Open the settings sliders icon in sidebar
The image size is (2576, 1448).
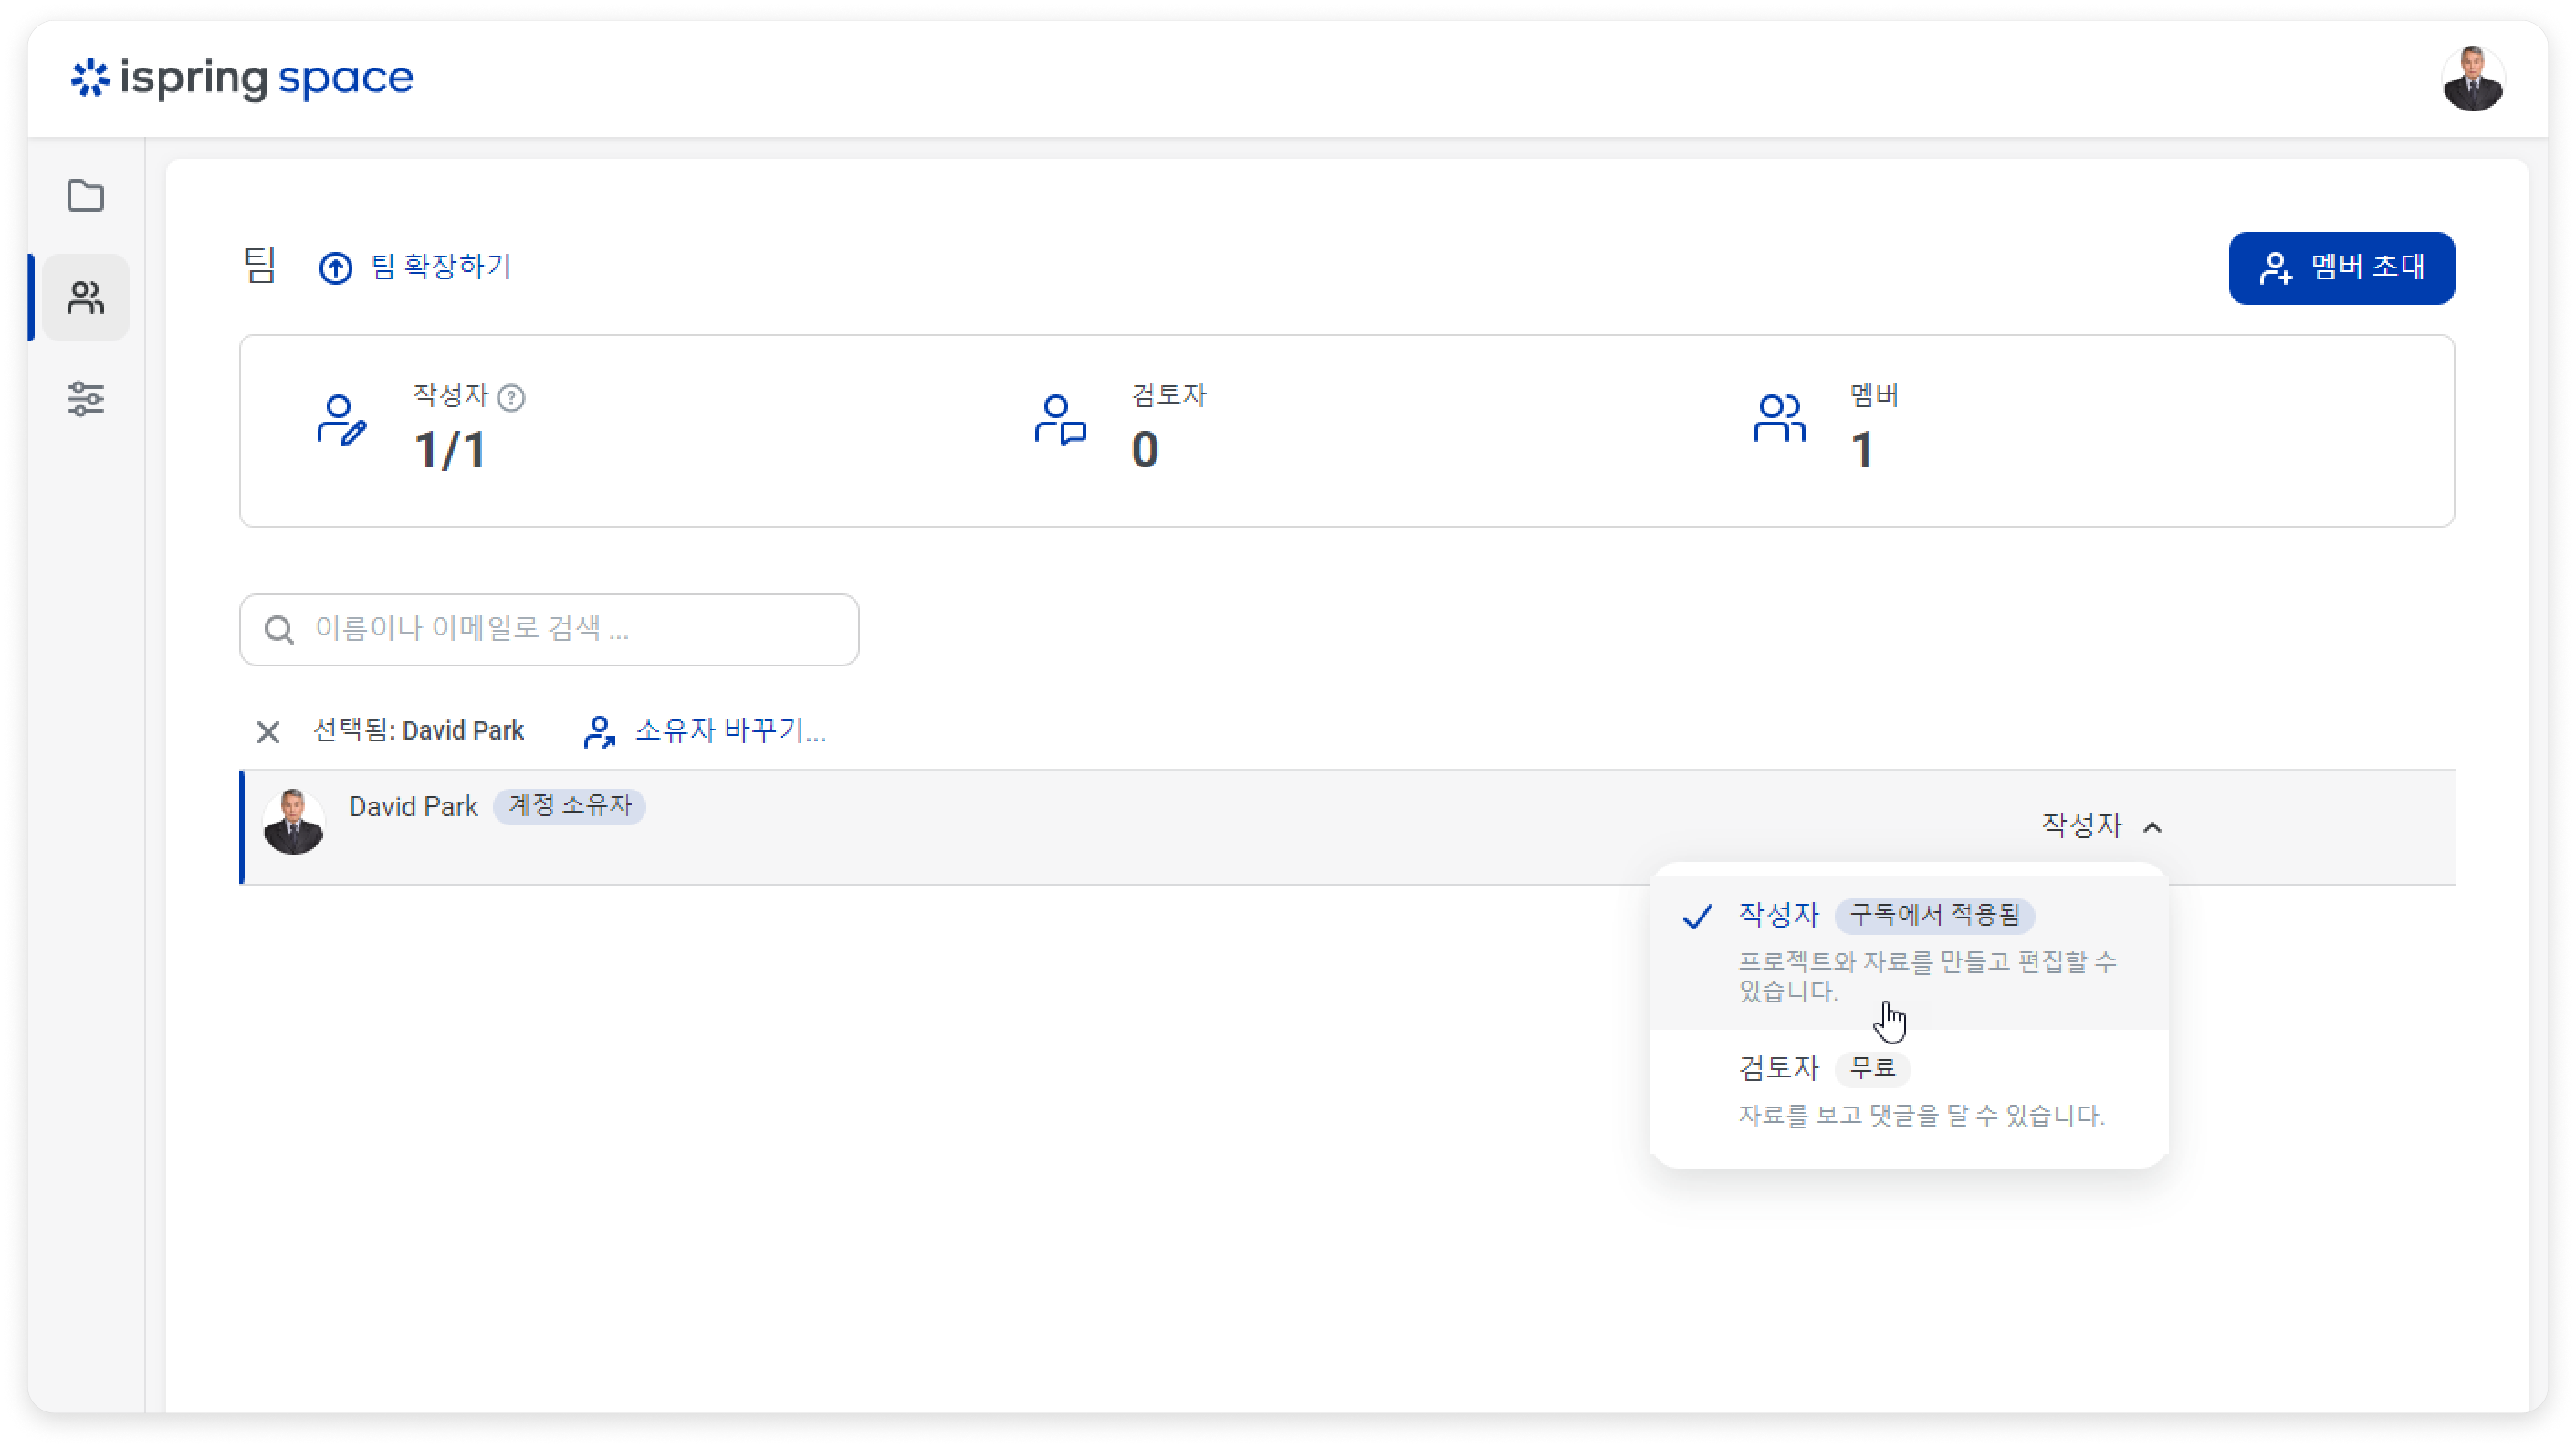pyautogui.click(x=86, y=399)
